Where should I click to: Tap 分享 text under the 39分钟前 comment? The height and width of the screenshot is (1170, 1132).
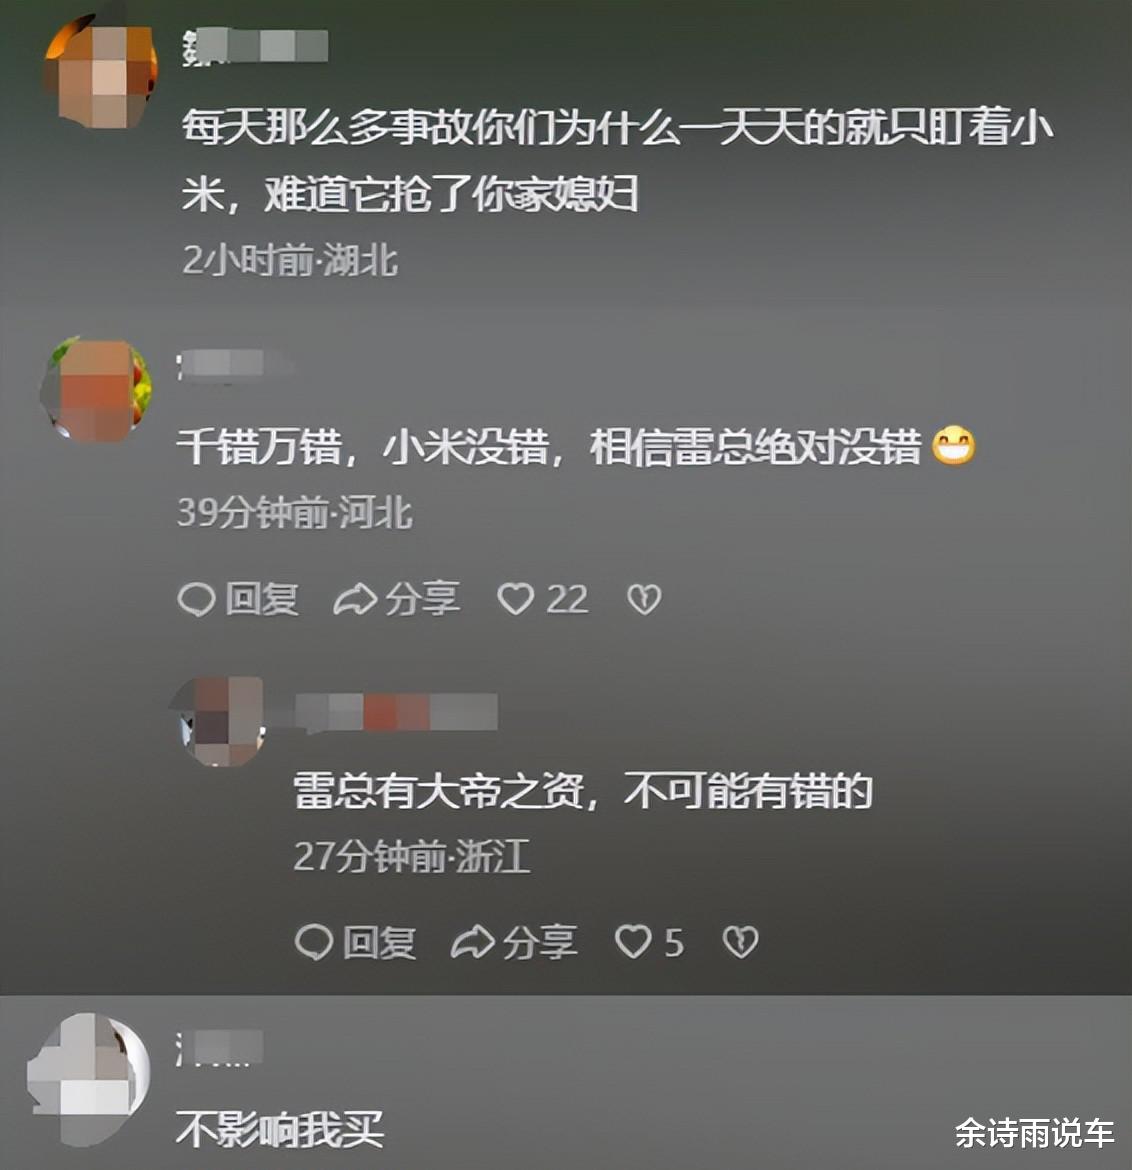[422, 599]
